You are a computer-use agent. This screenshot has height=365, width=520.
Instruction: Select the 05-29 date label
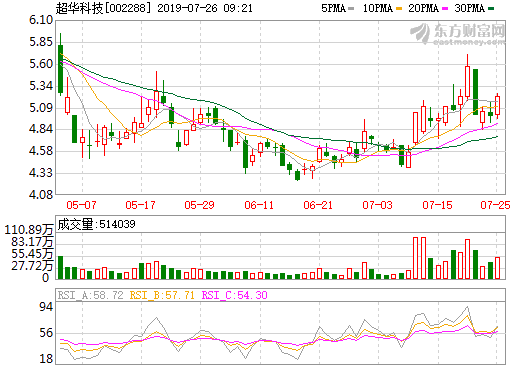pyautogui.click(x=199, y=205)
